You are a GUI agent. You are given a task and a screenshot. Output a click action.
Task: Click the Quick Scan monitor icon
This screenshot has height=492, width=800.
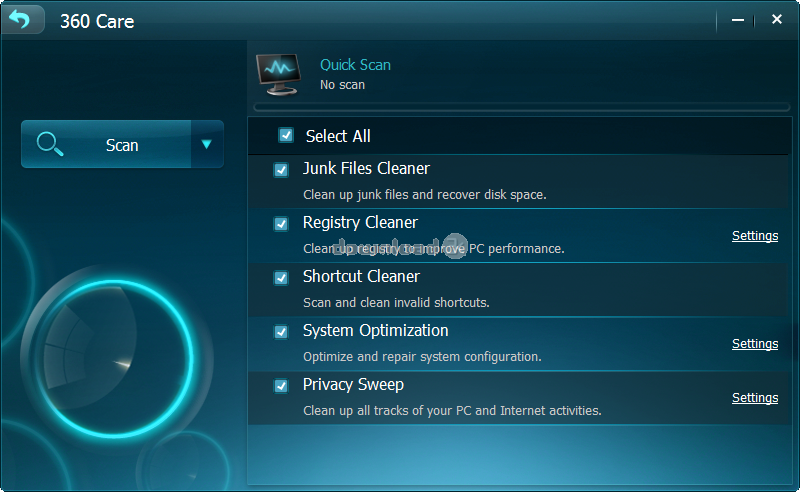278,74
